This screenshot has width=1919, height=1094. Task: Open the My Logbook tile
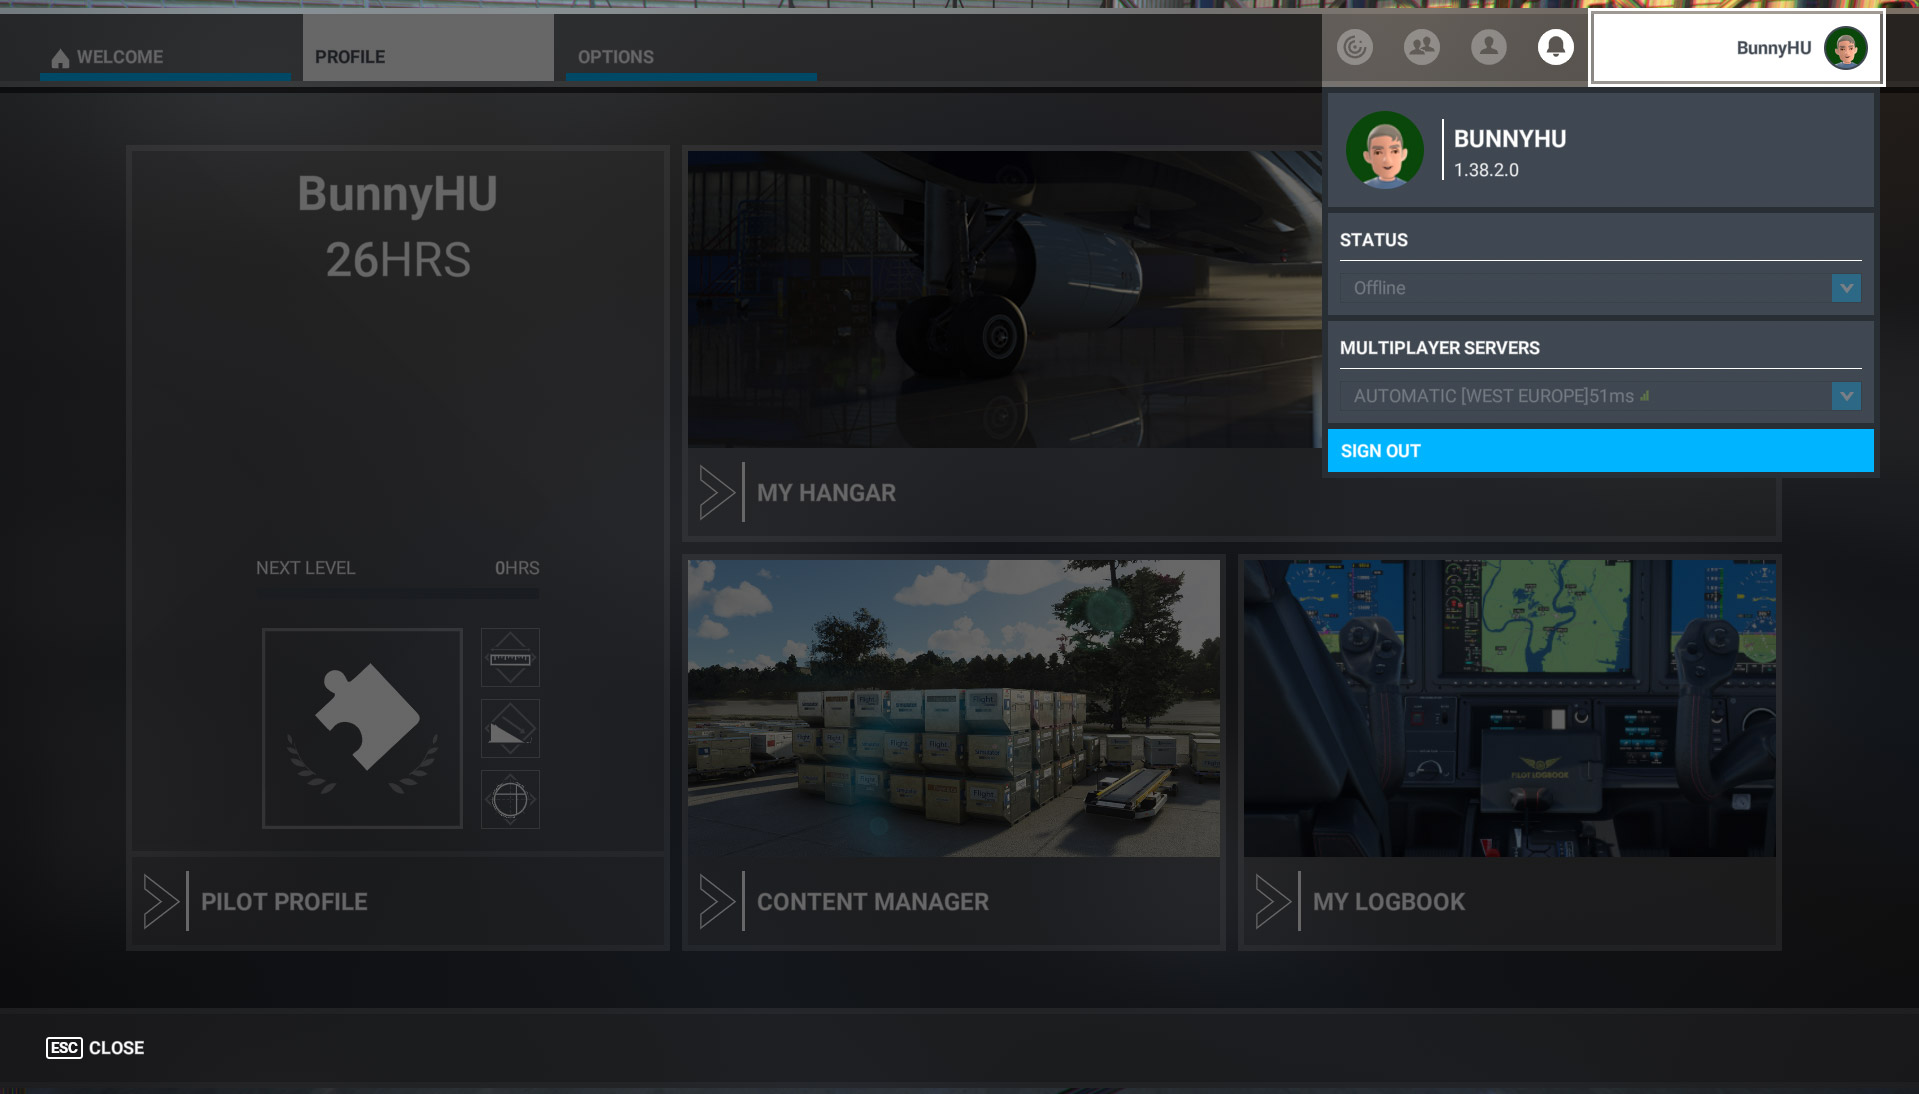click(1509, 751)
